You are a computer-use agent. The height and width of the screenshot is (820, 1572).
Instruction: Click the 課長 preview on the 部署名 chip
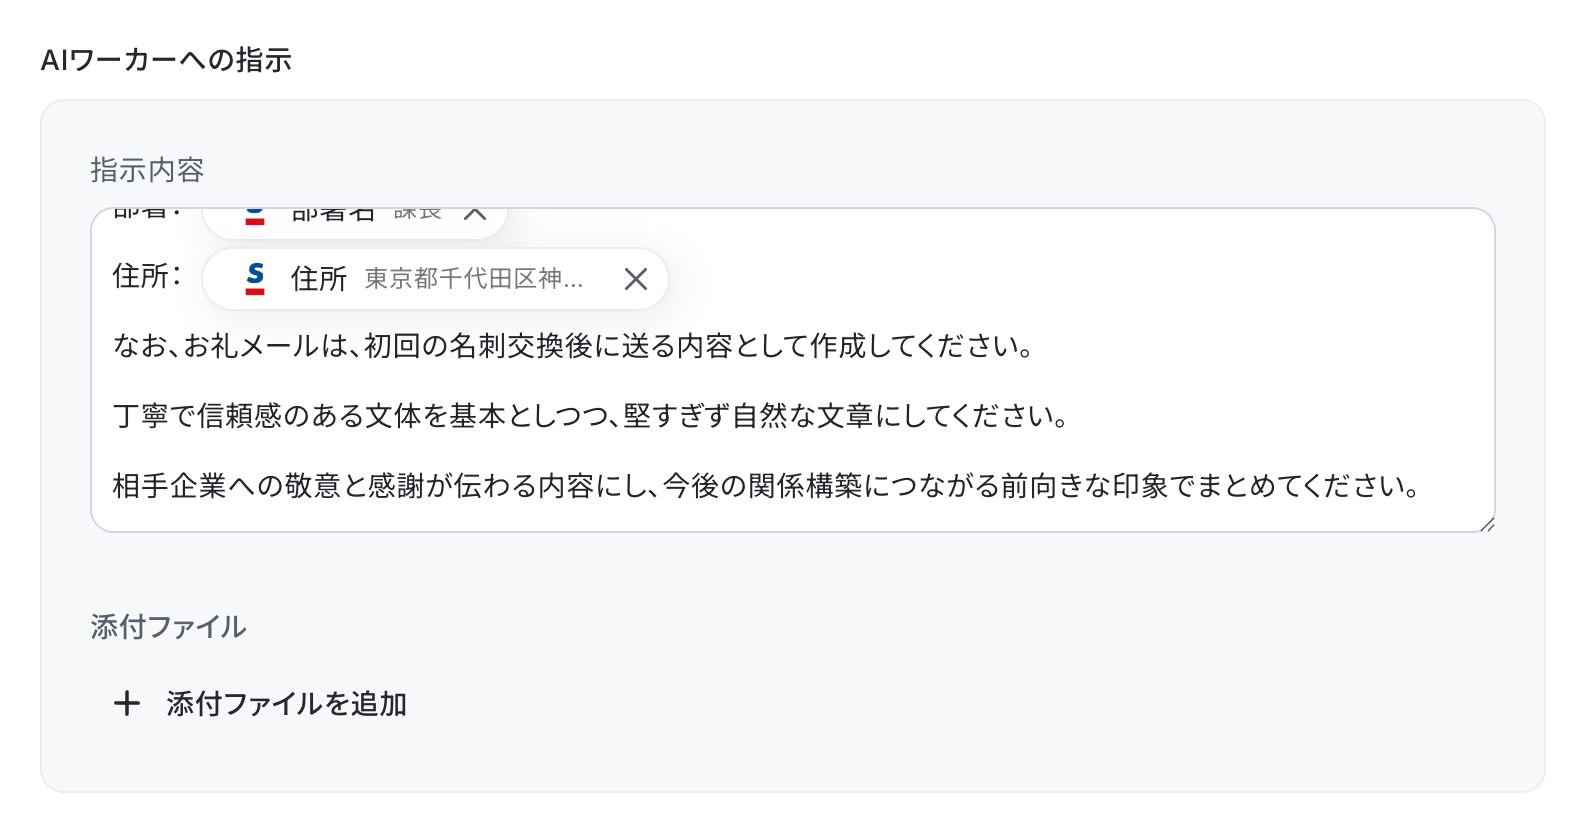pos(417,213)
